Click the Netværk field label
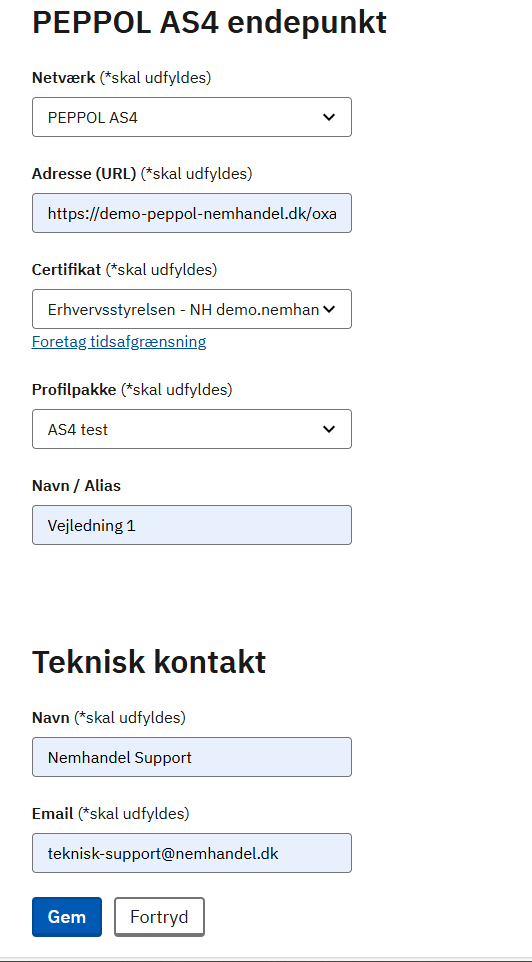 [x=63, y=78]
